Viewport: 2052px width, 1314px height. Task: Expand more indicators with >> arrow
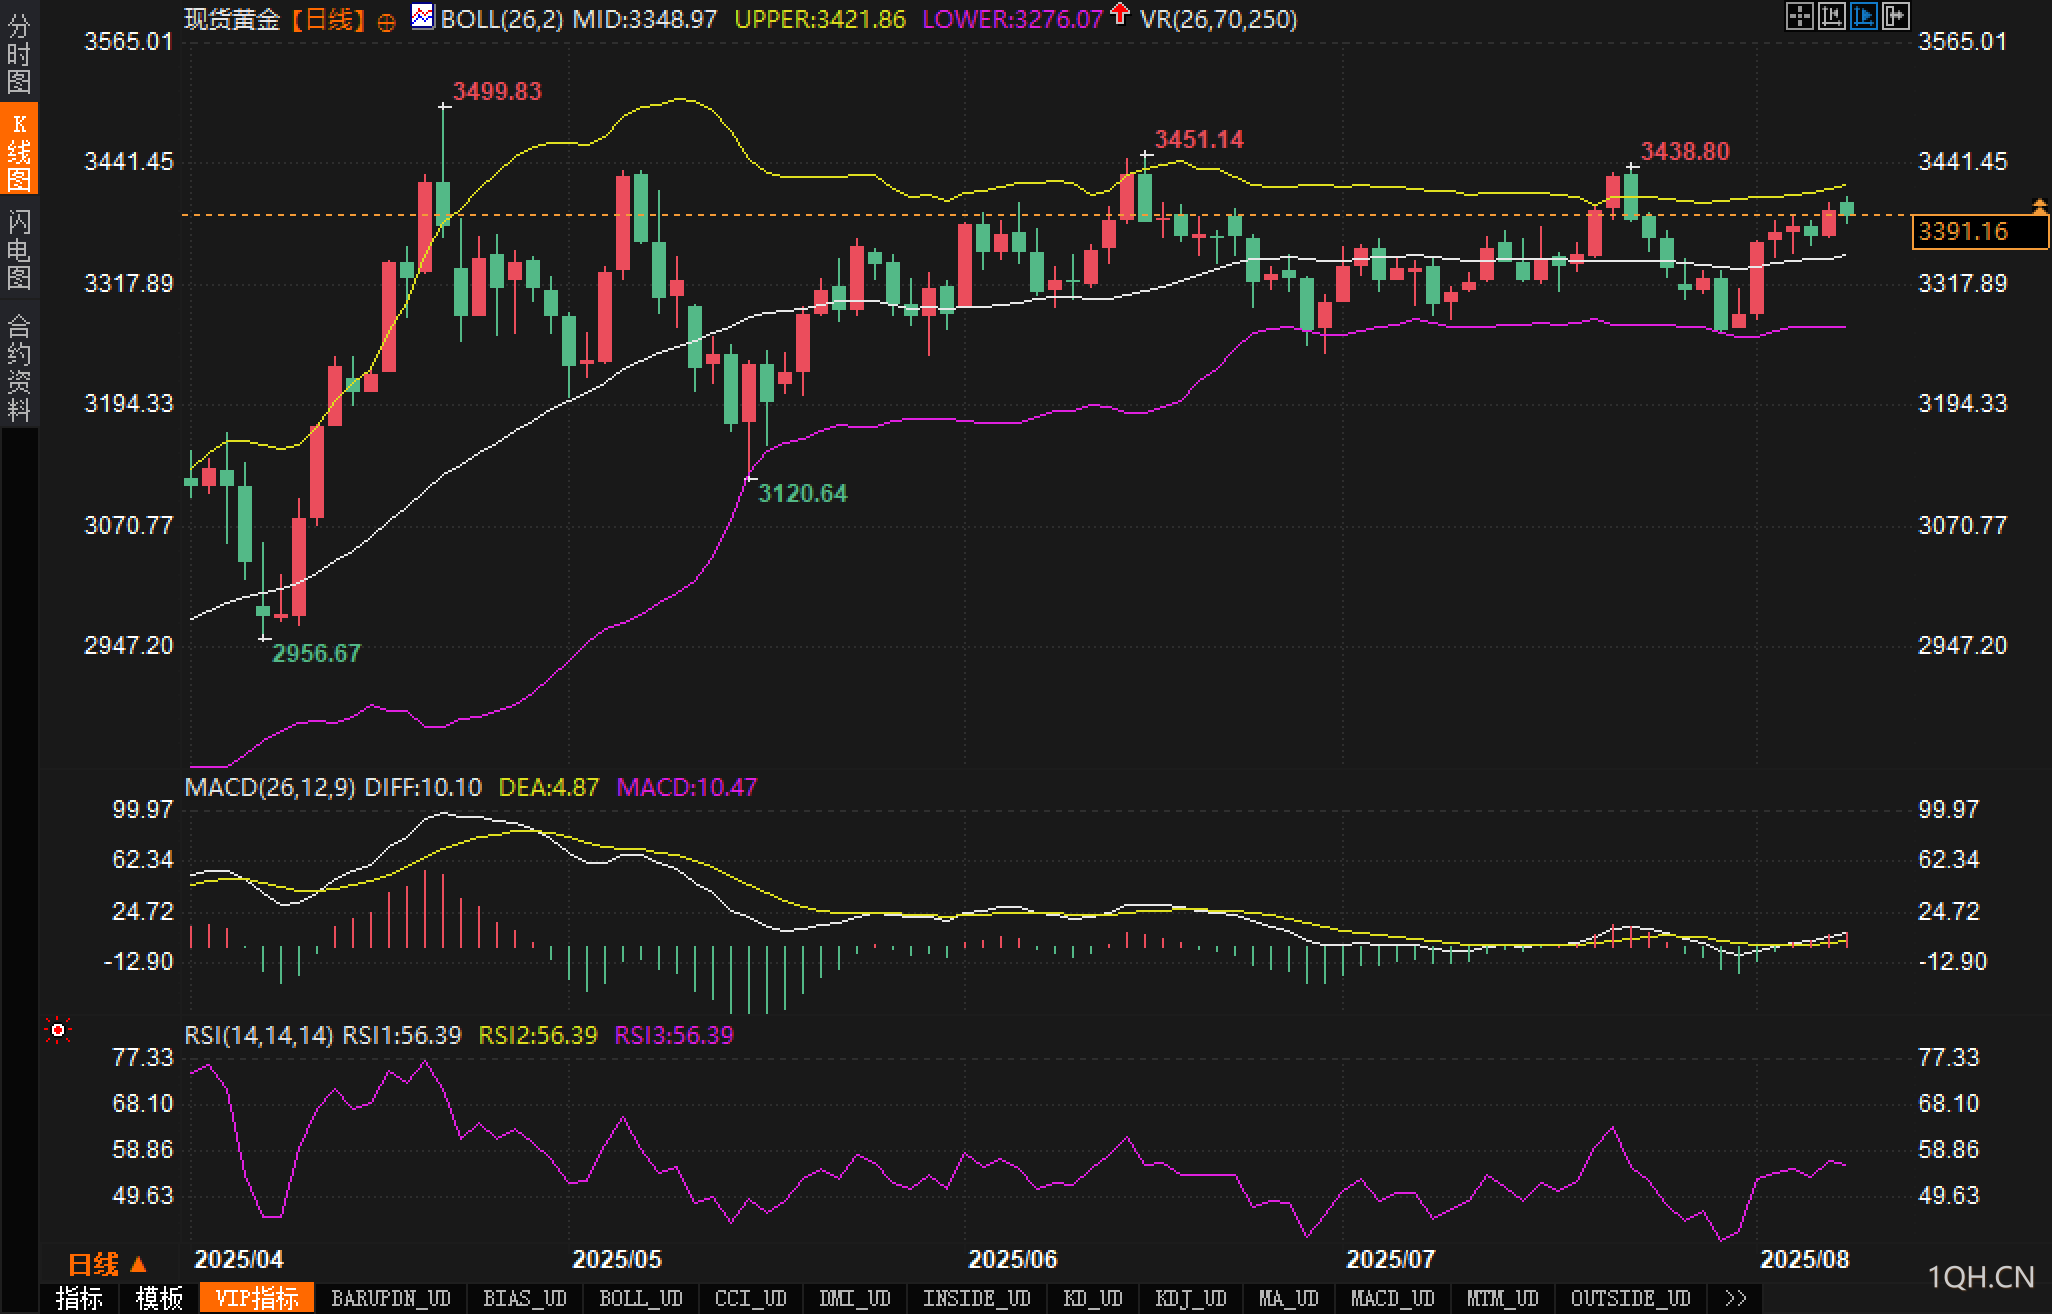point(1736,1298)
